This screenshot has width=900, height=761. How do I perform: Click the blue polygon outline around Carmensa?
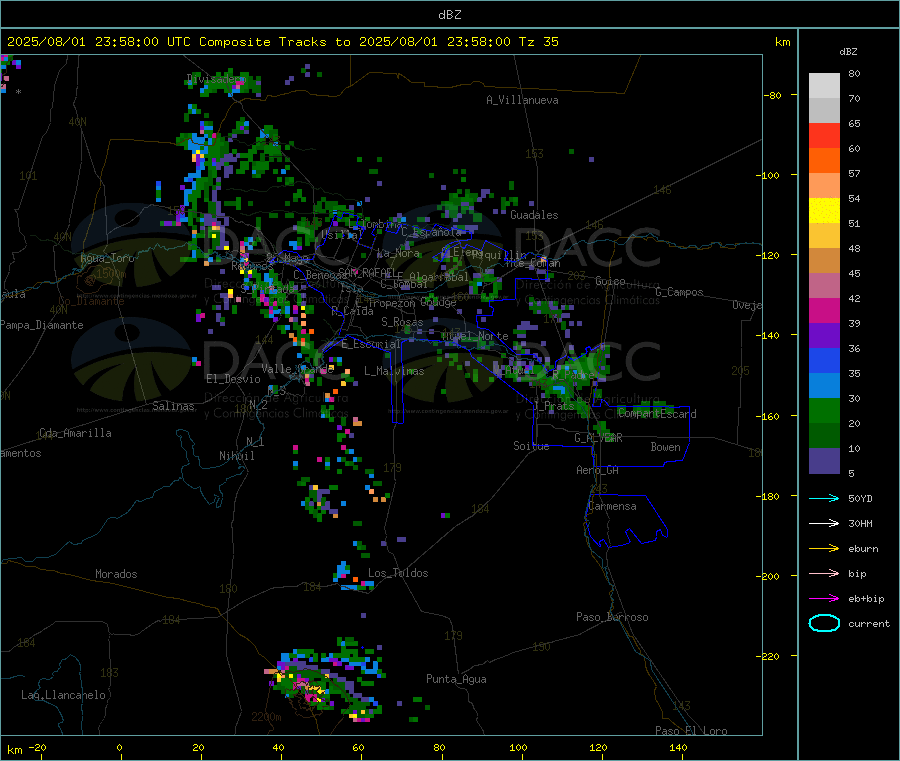tap(626, 521)
